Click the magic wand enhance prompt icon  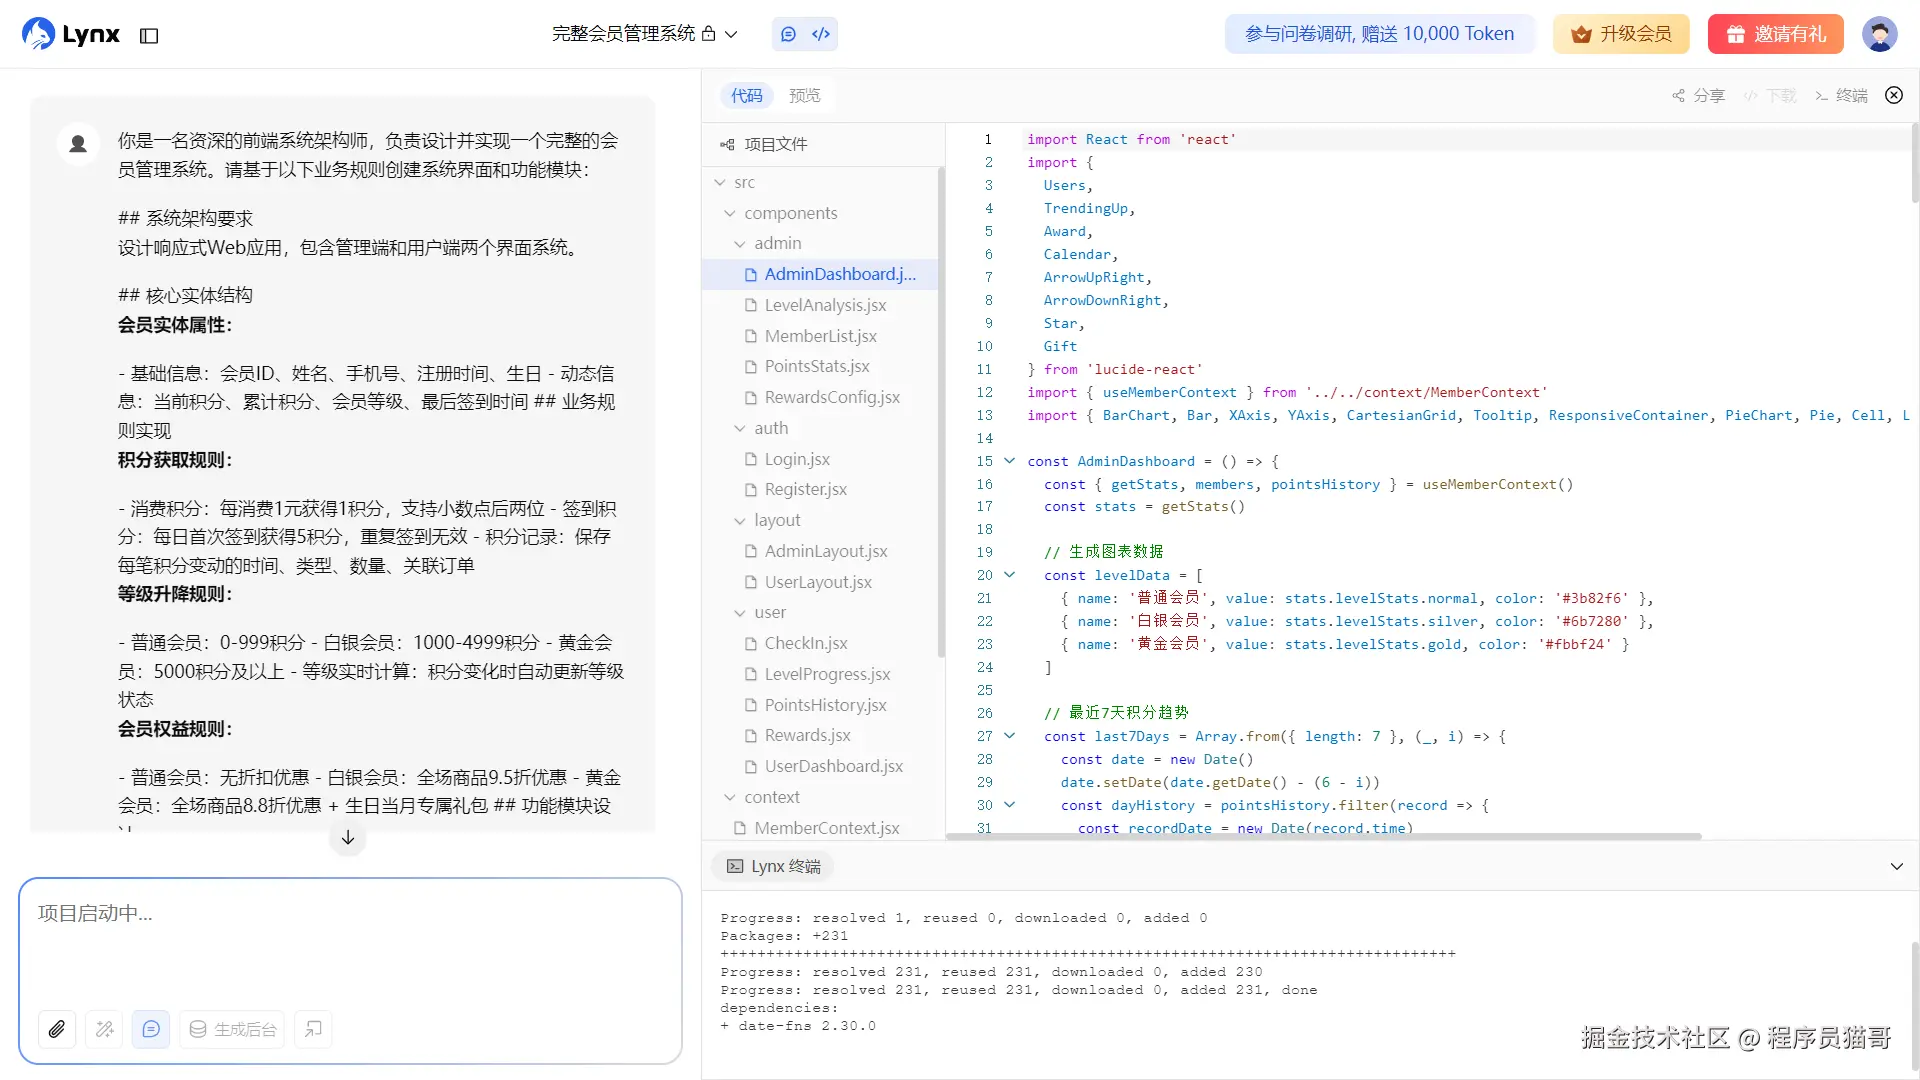tap(104, 1029)
